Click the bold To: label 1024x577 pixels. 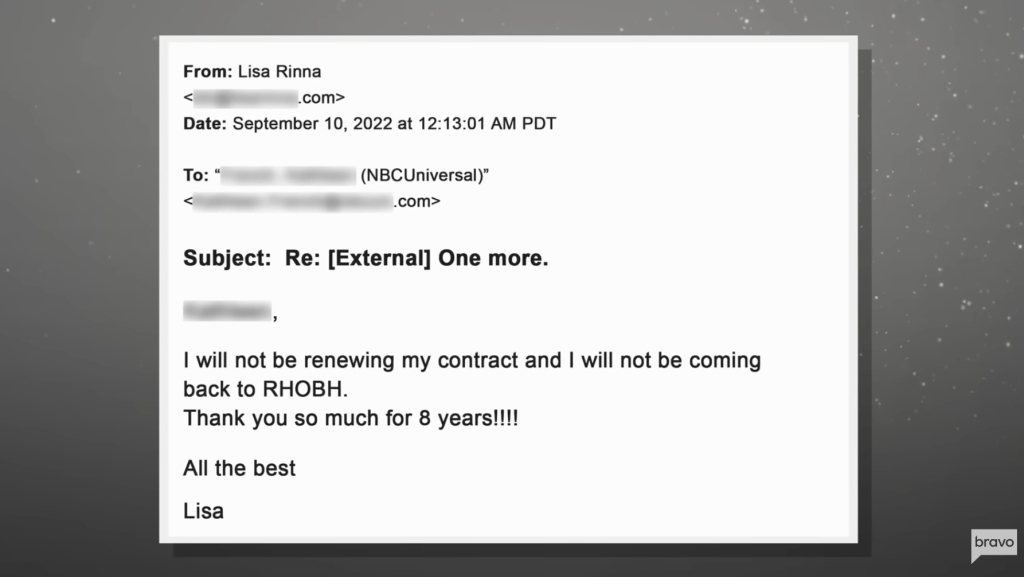195,176
